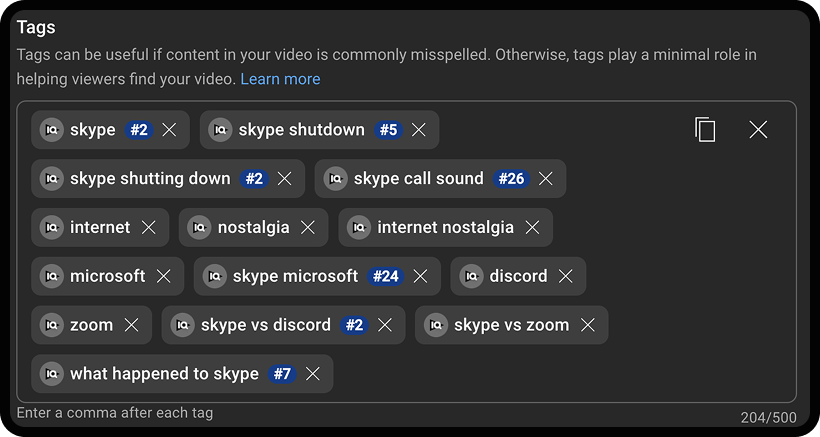
Task: Select the 'skype shutdown' tag text
Action: coord(302,130)
